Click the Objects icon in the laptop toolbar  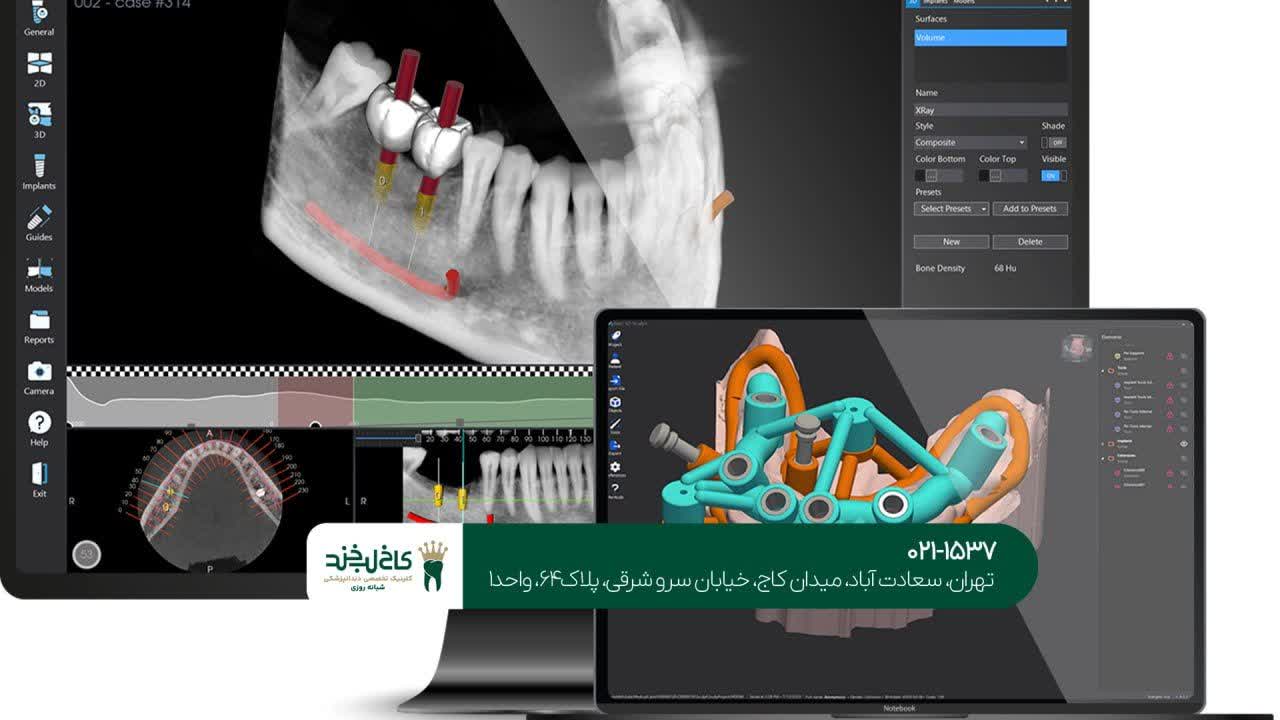pyautogui.click(x=615, y=402)
